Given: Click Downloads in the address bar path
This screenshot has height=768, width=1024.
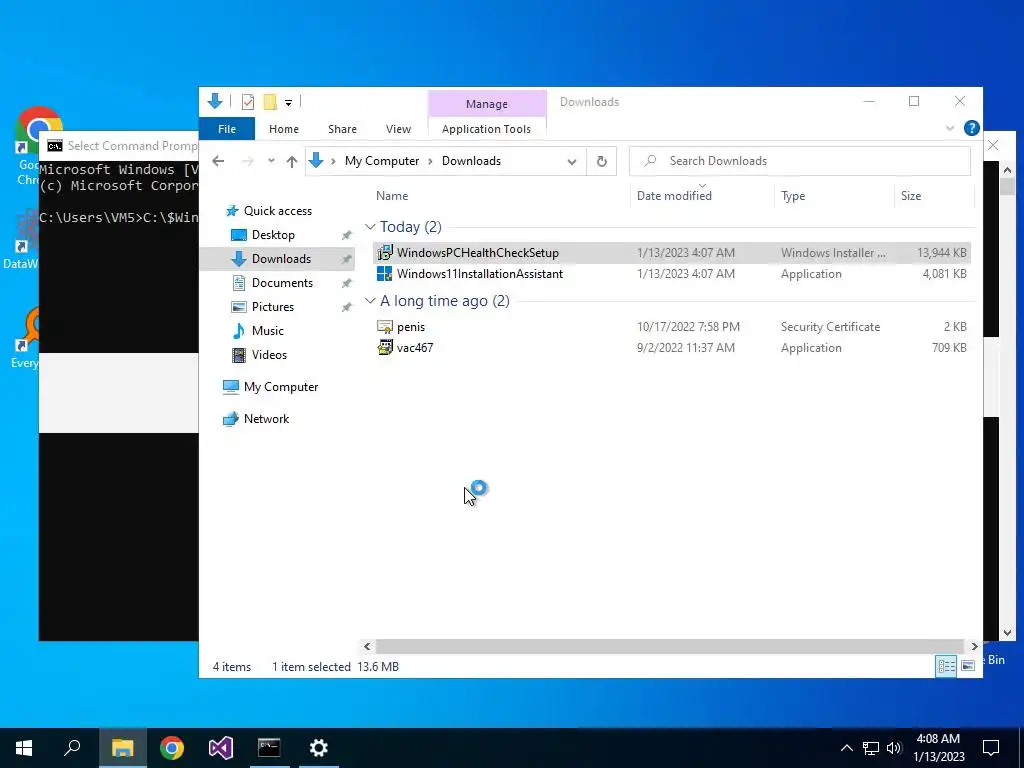Looking at the screenshot, I should pyautogui.click(x=471, y=161).
